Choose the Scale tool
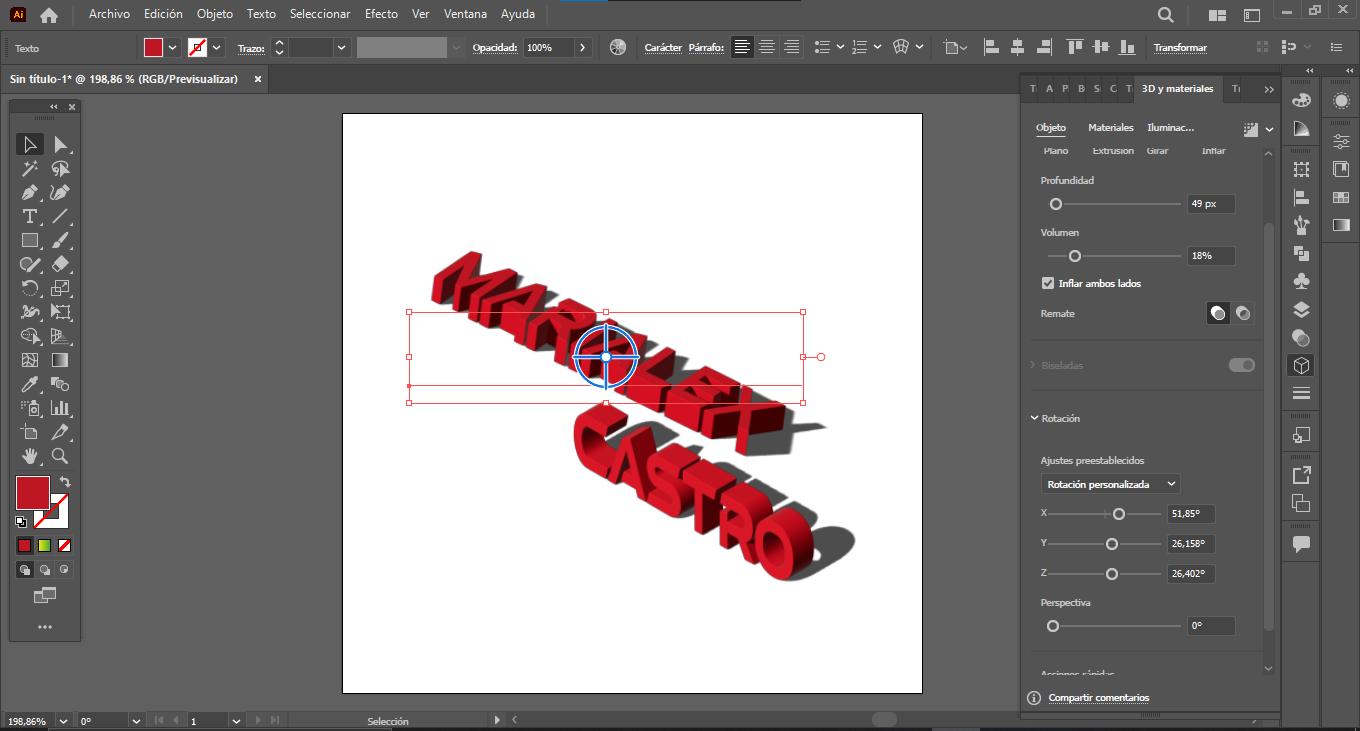This screenshot has height=731, width=1360. pos(60,289)
